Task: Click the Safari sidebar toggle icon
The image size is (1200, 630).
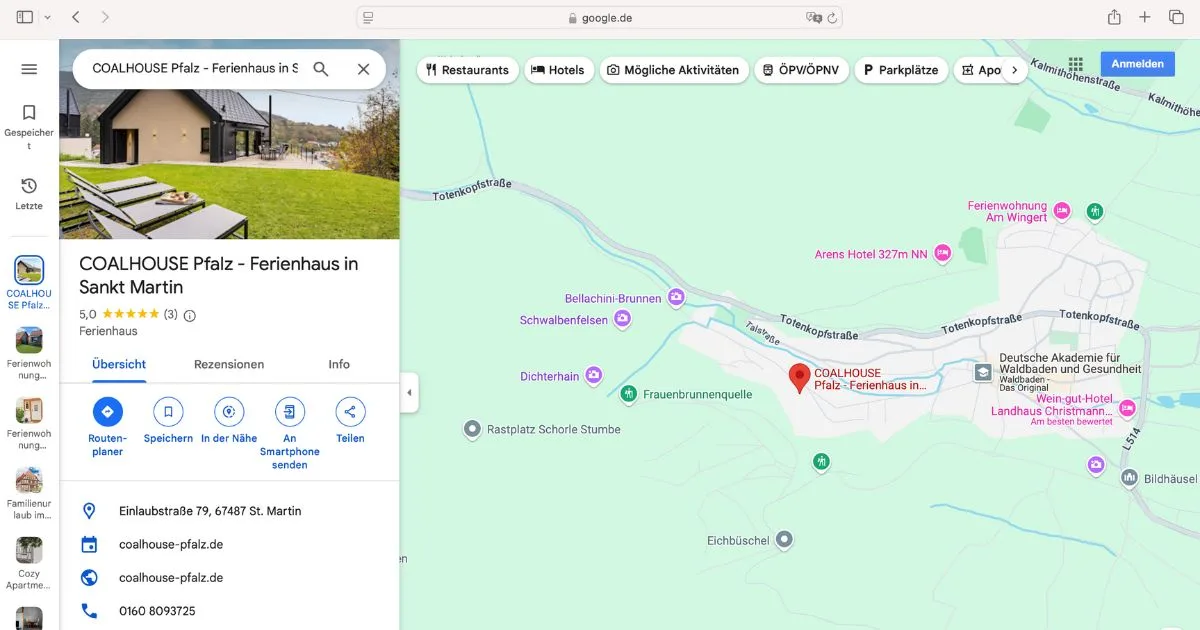Action: coord(24,17)
